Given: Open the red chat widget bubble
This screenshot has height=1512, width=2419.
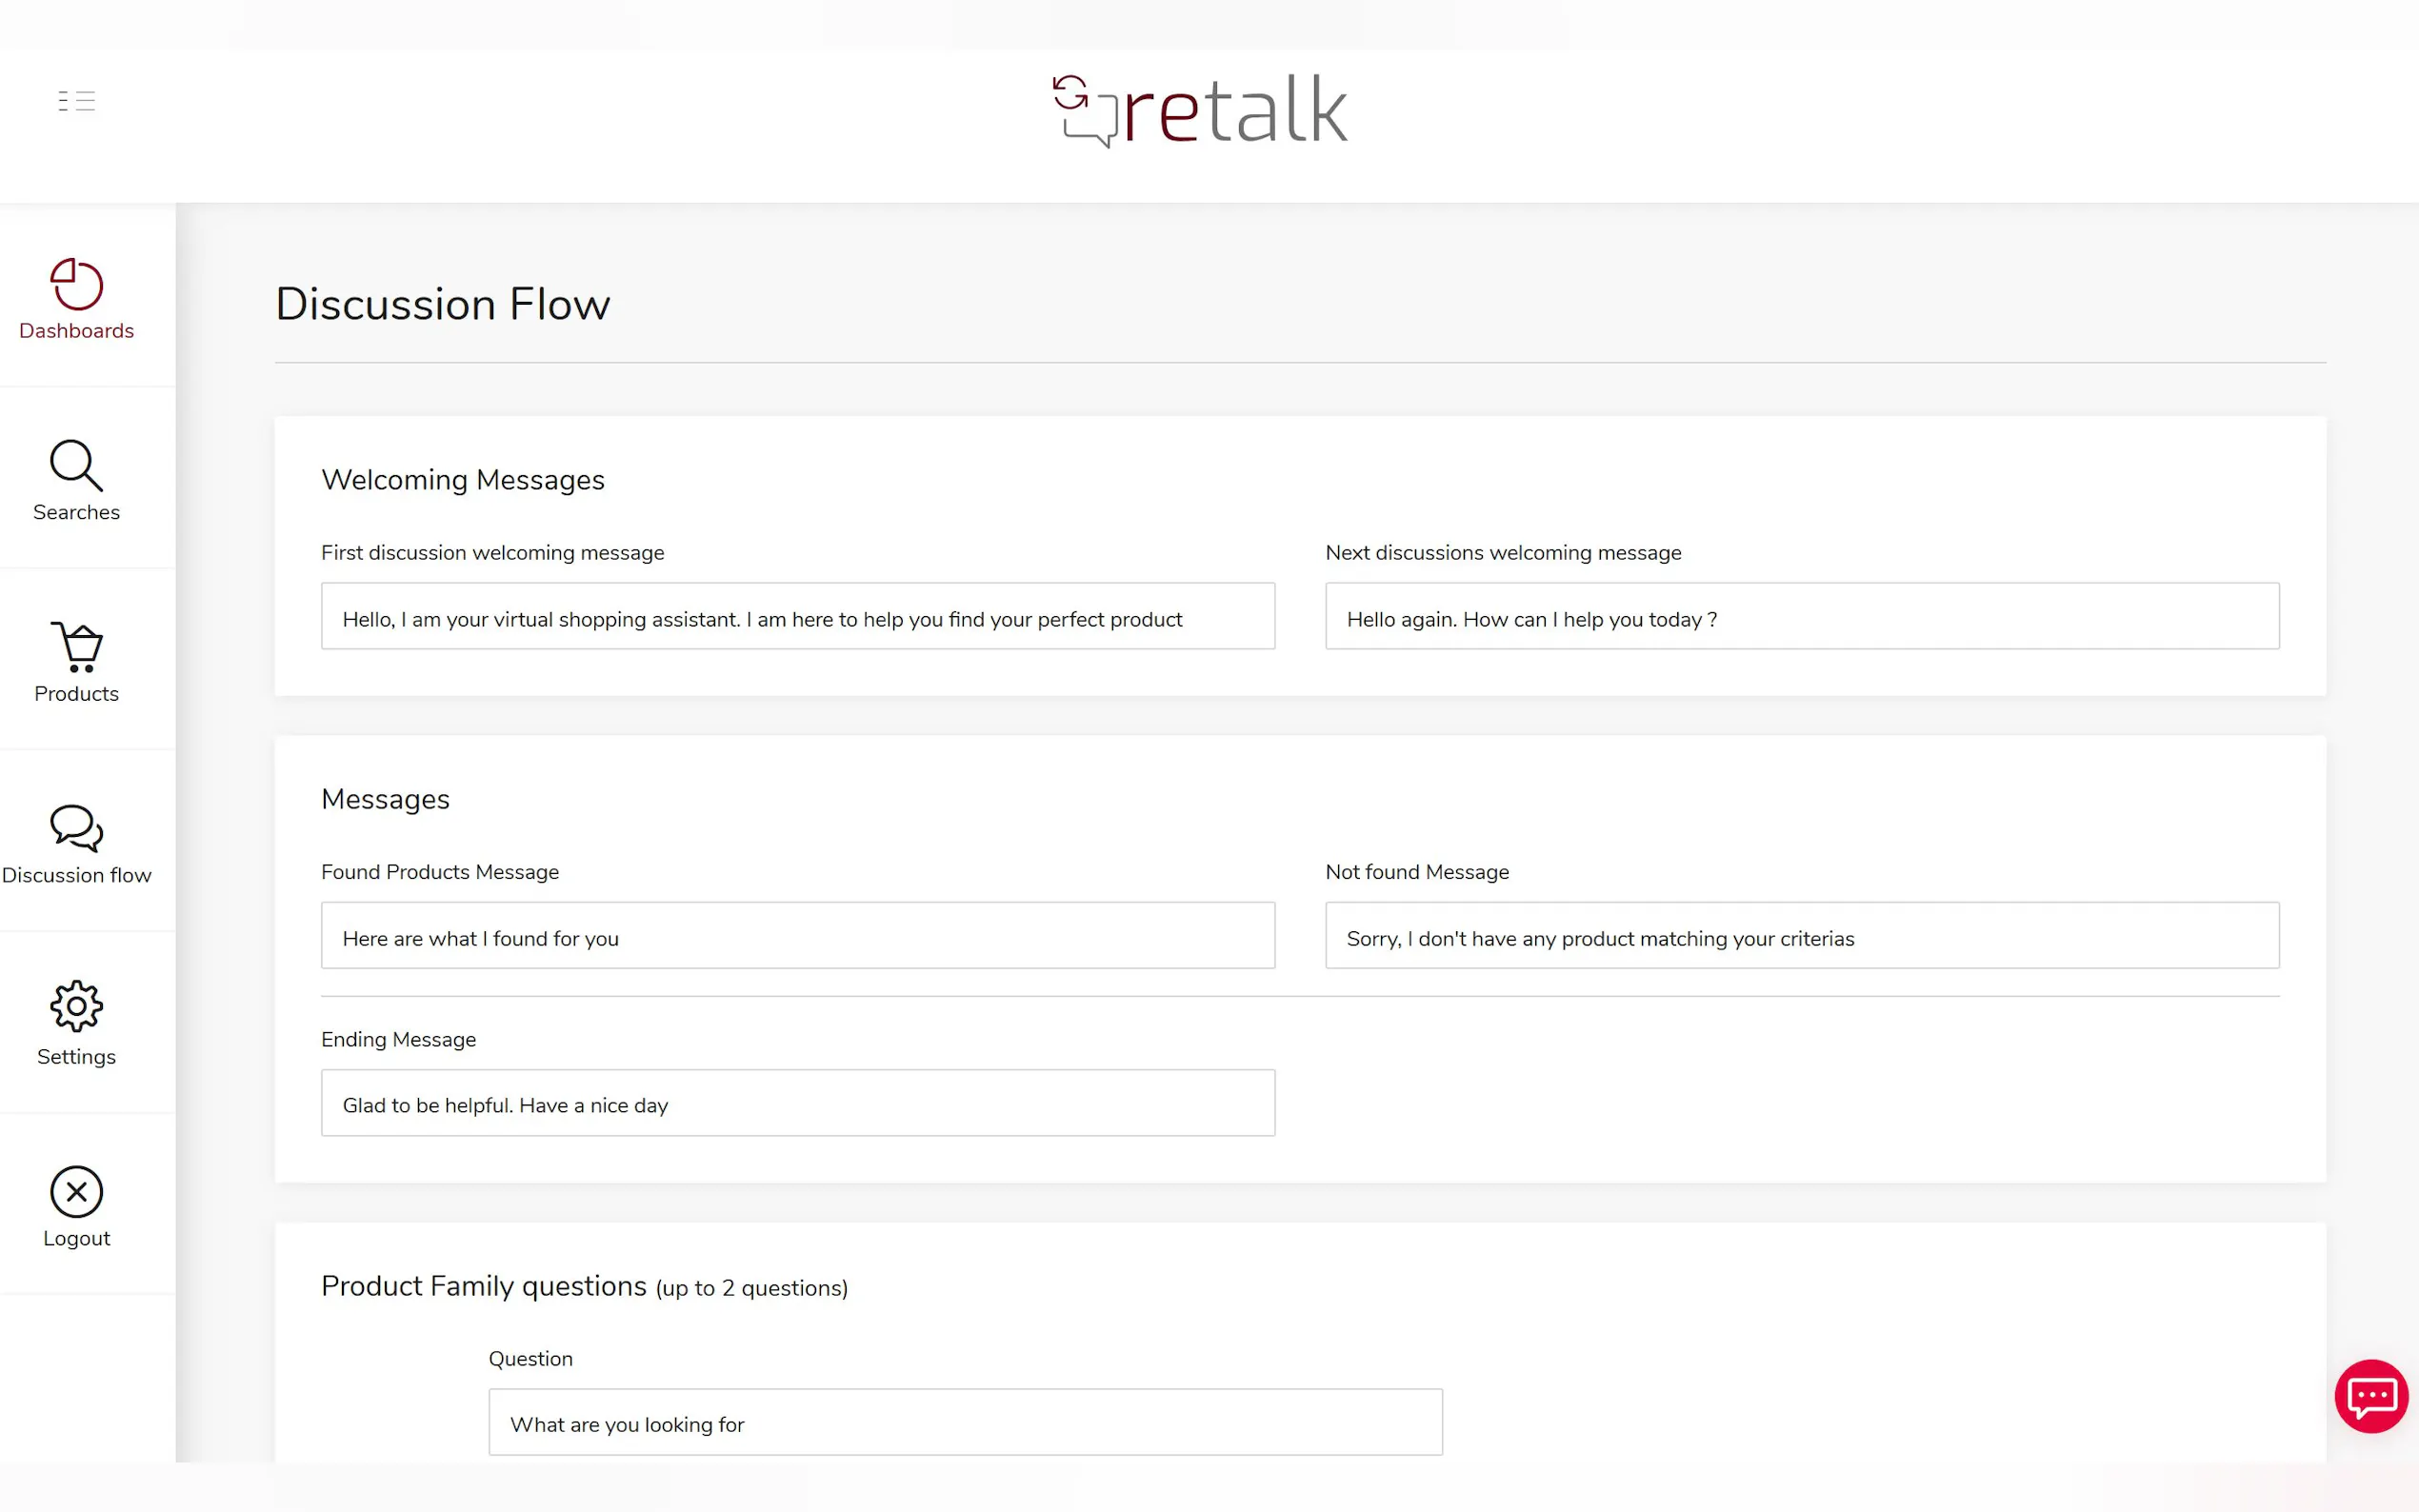Looking at the screenshot, I should click(x=2370, y=1396).
